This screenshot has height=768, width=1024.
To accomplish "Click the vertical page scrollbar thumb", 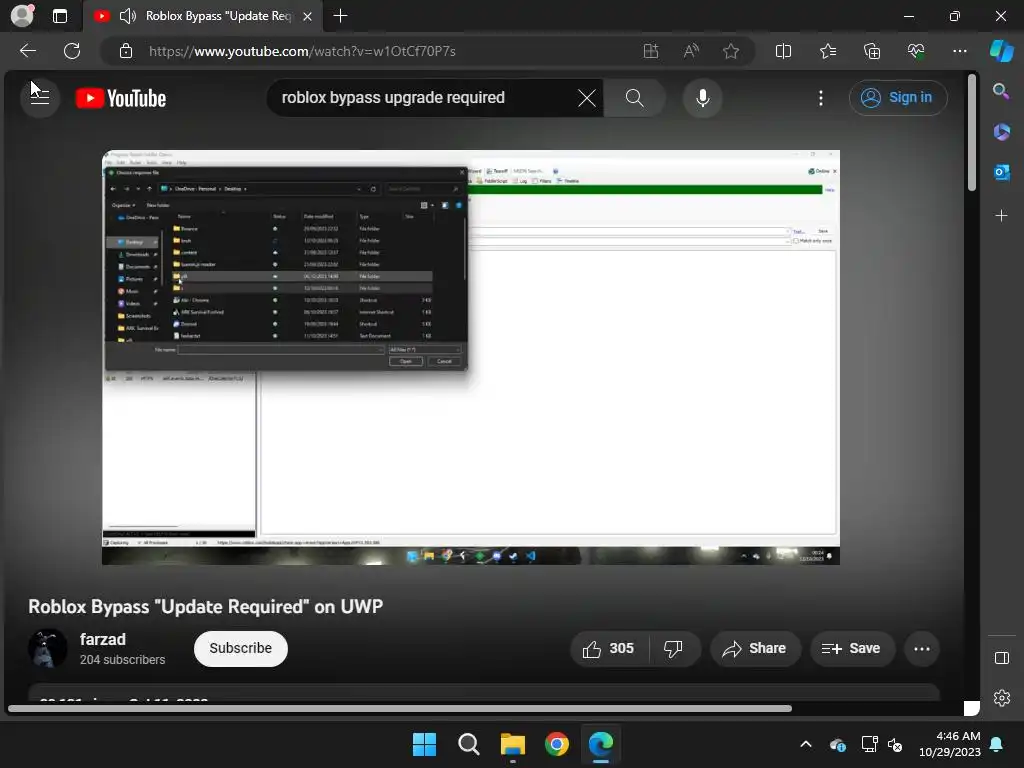I will pyautogui.click(x=972, y=134).
